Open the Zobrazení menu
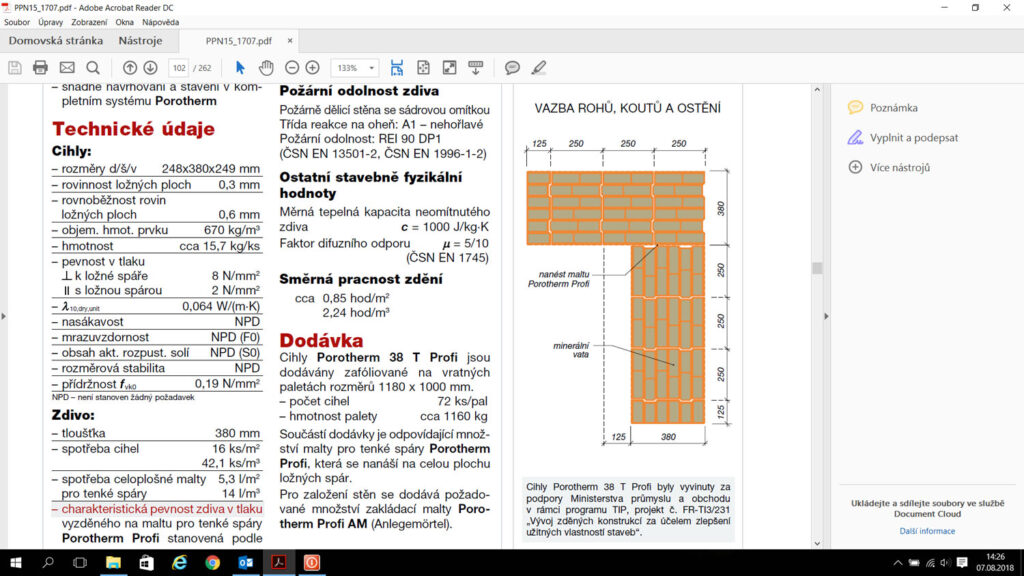Image resolution: width=1024 pixels, height=576 pixels. point(90,21)
